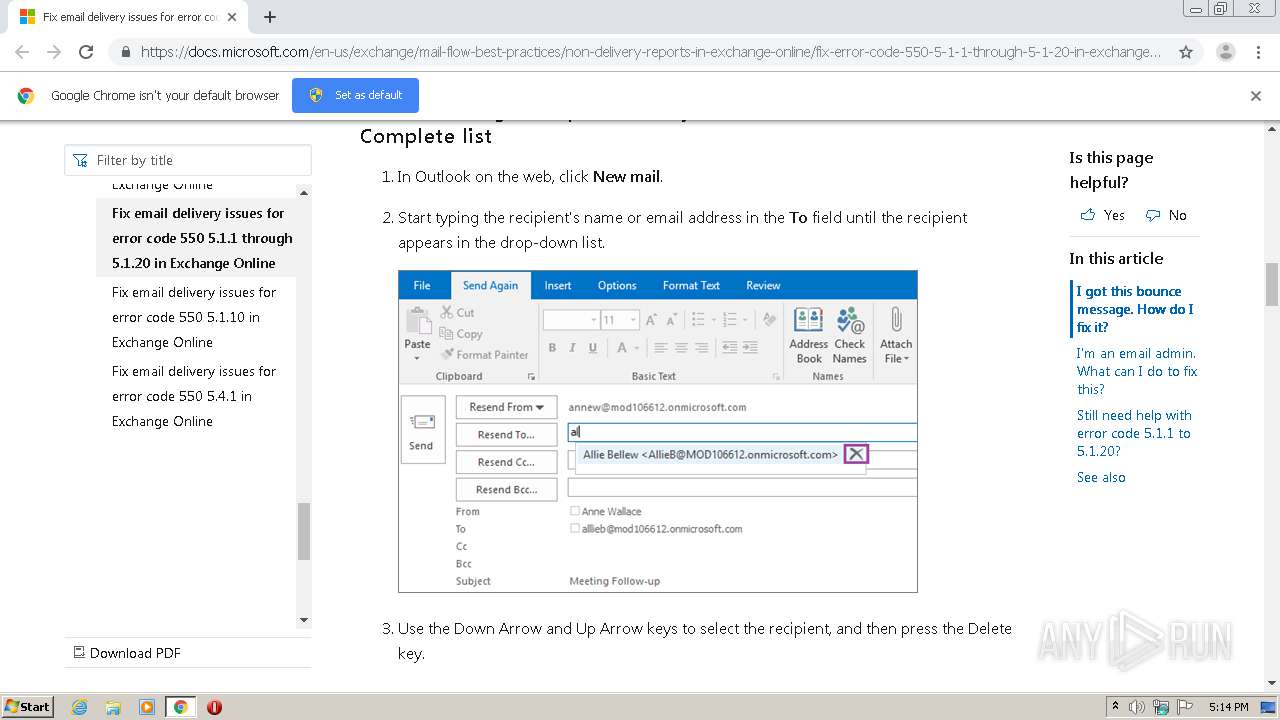Click the red stop-sign taskbar icon
This screenshot has height=720, width=1280.
[214, 707]
